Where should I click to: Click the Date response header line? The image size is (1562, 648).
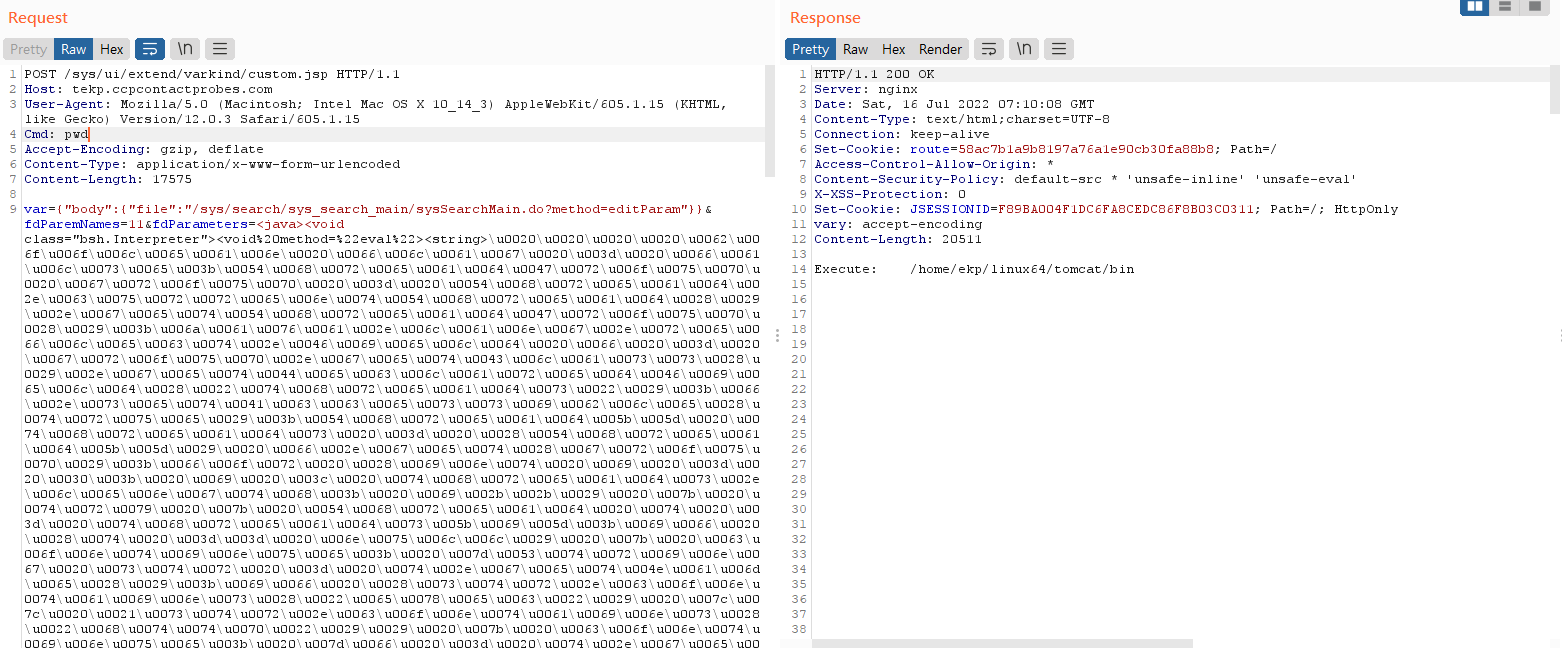pyautogui.click(x=954, y=104)
